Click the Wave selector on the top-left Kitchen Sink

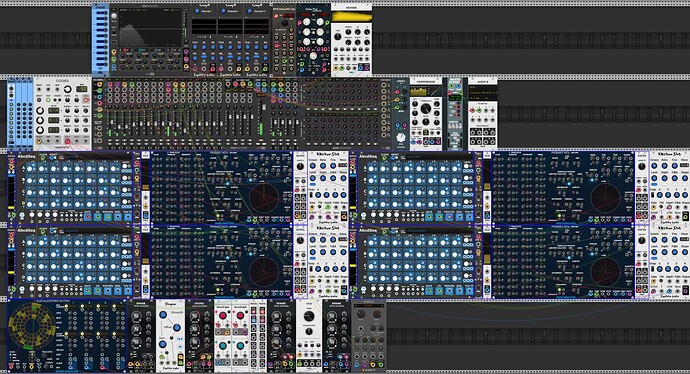point(343,166)
